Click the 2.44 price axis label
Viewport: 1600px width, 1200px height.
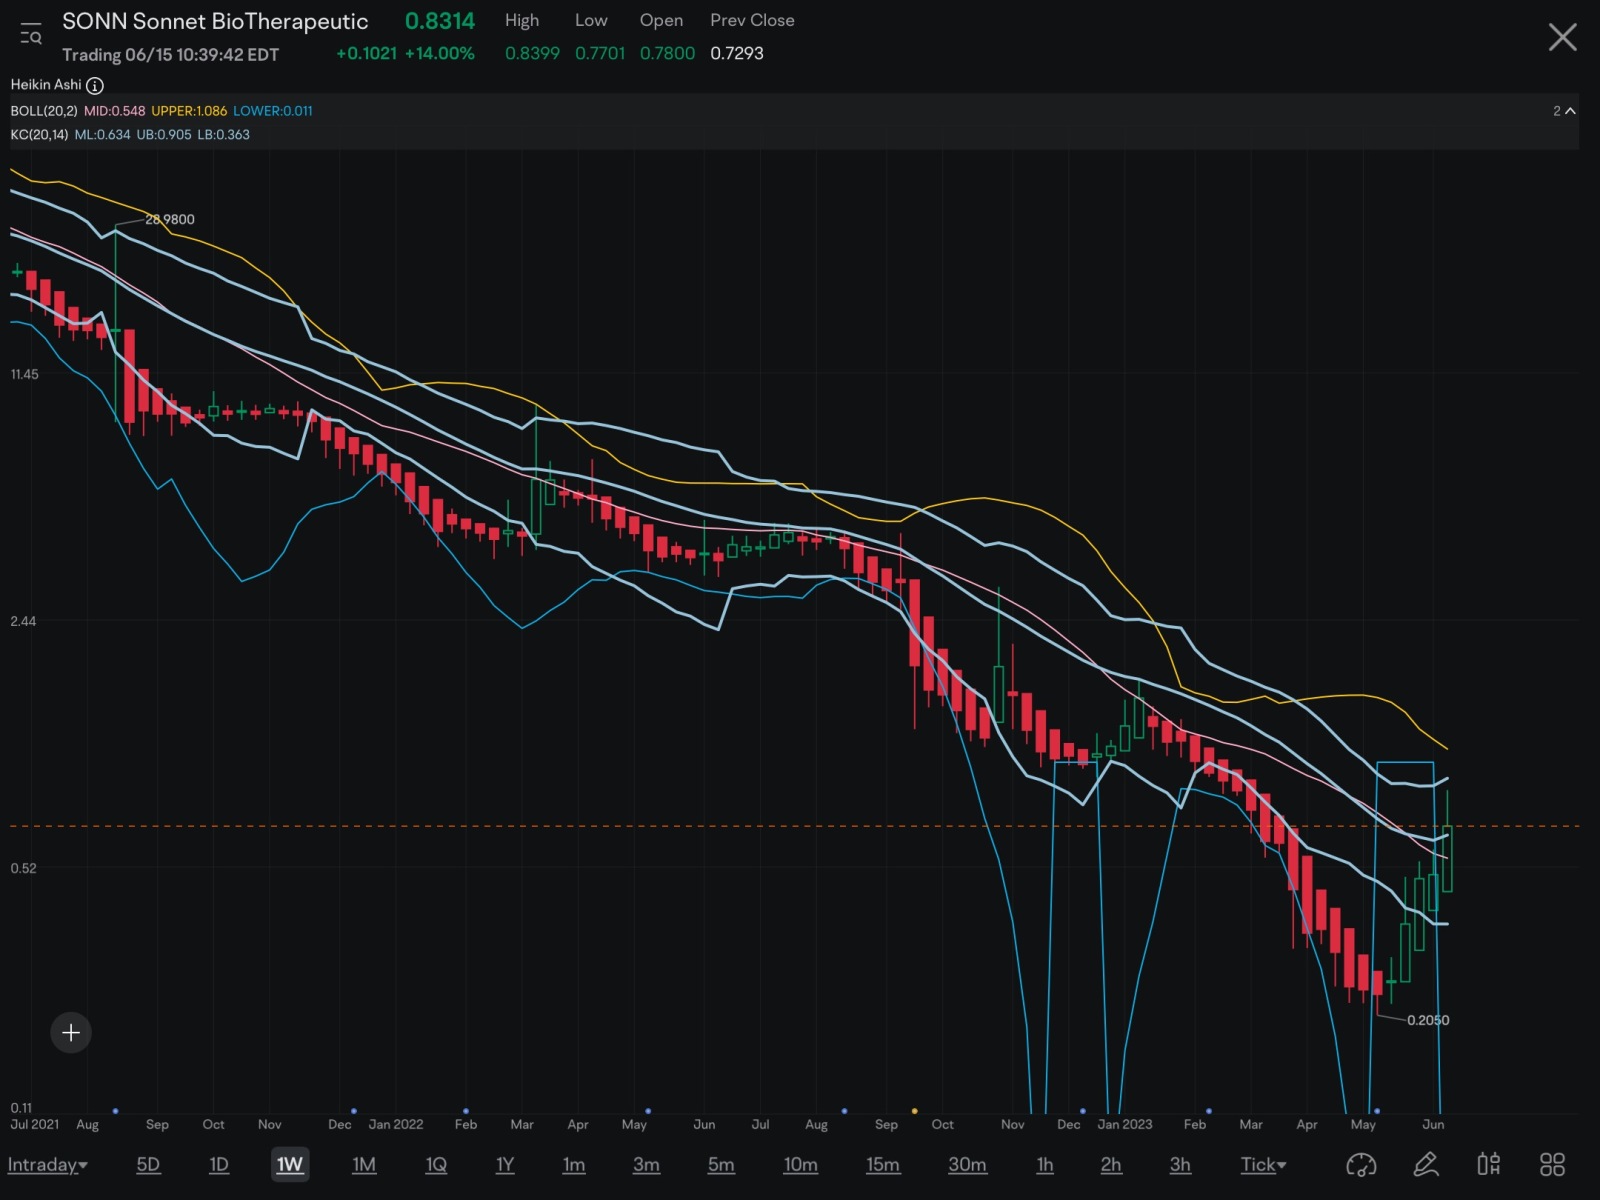pos(23,621)
